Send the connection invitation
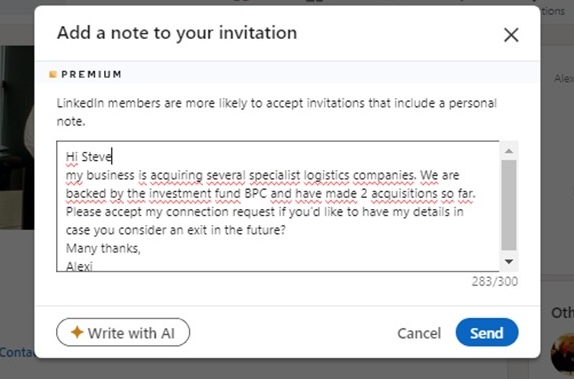This screenshot has width=574, height=379. (487, 332)
